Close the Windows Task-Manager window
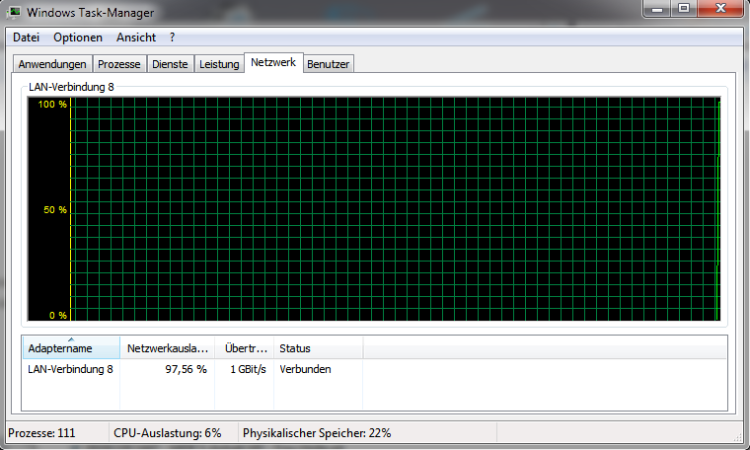 (721, 9)
